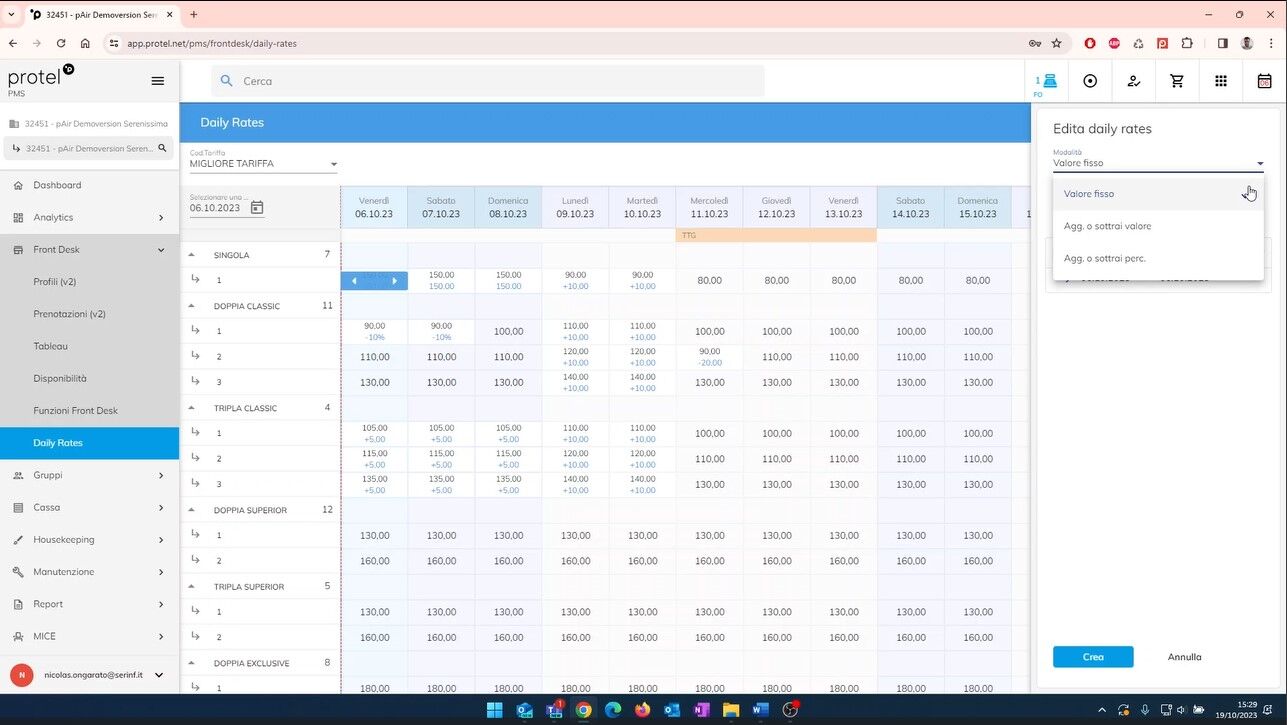Screen dimensions: 1287x725
Task: Click the Crea button
Action: coord(1093,657)
